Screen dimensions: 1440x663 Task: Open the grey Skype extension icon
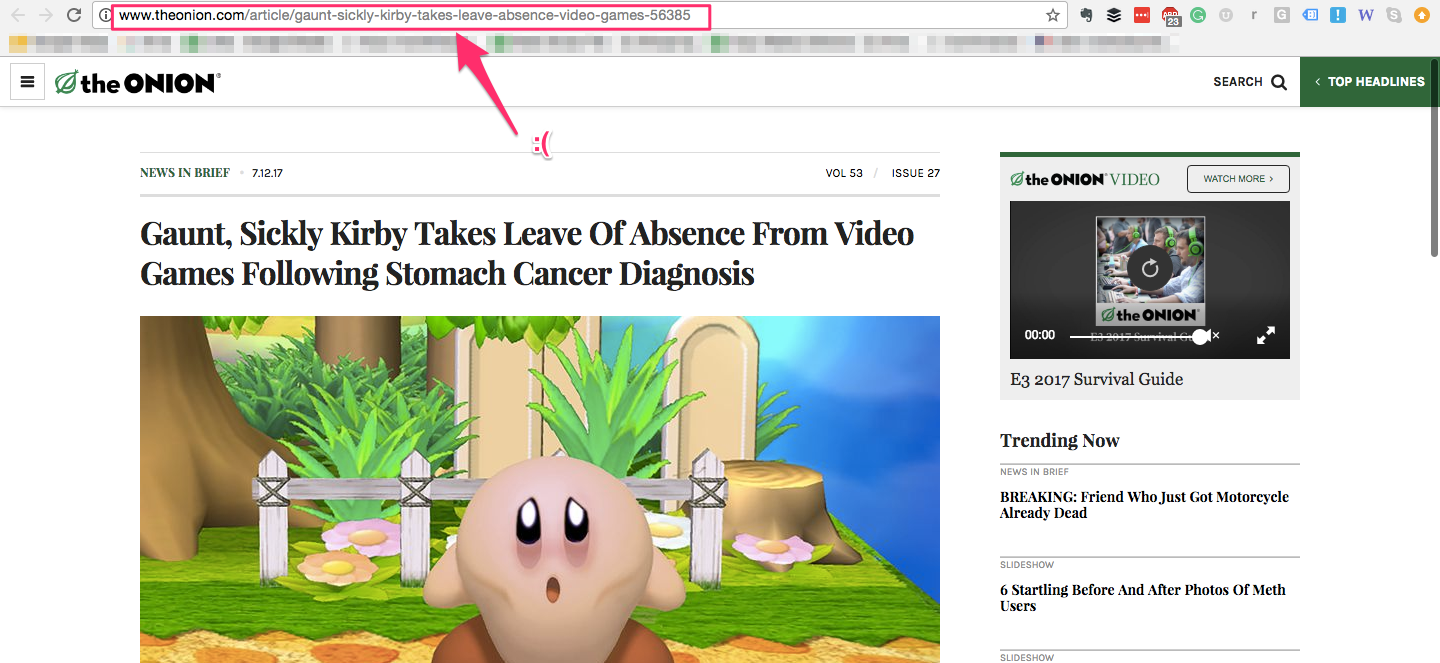pyautogui.click(x=1394, y=15)
